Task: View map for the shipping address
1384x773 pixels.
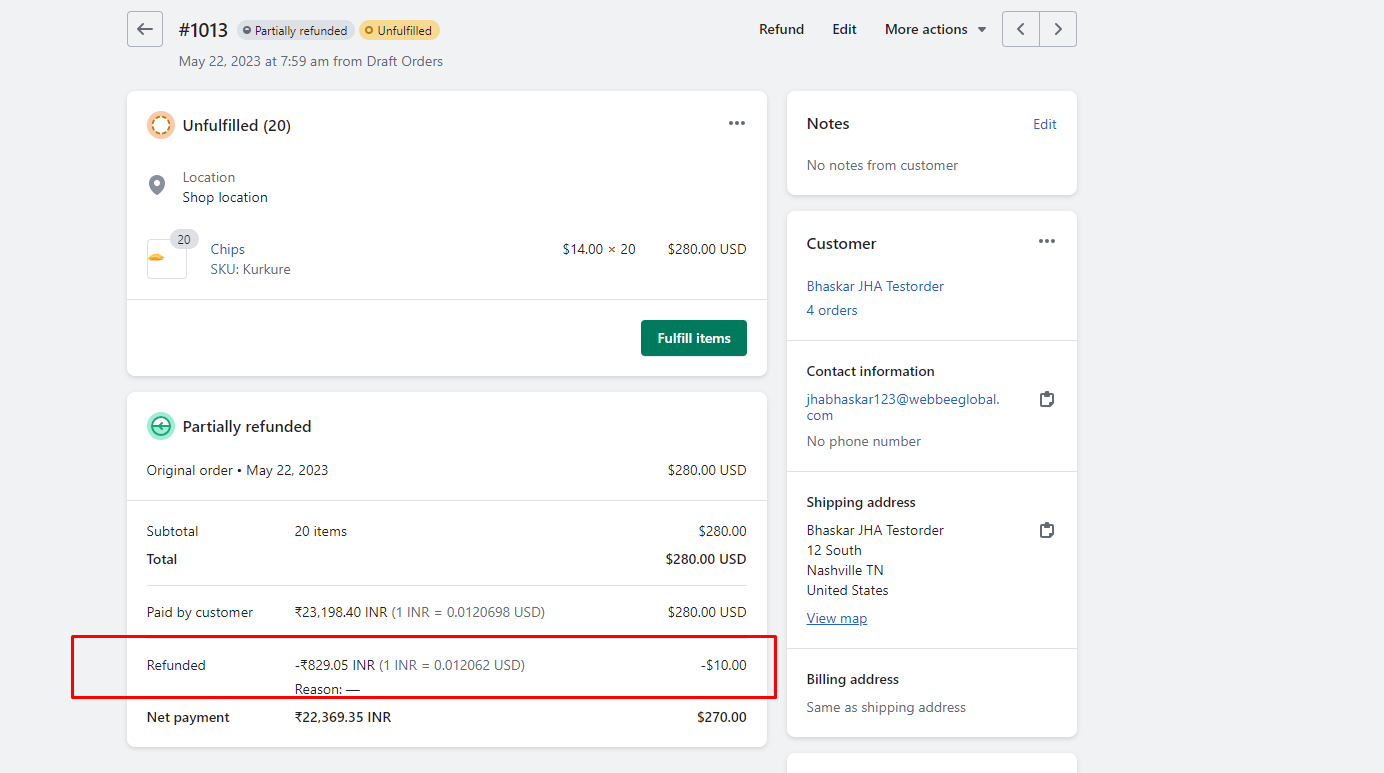Action: click(837, 618)
